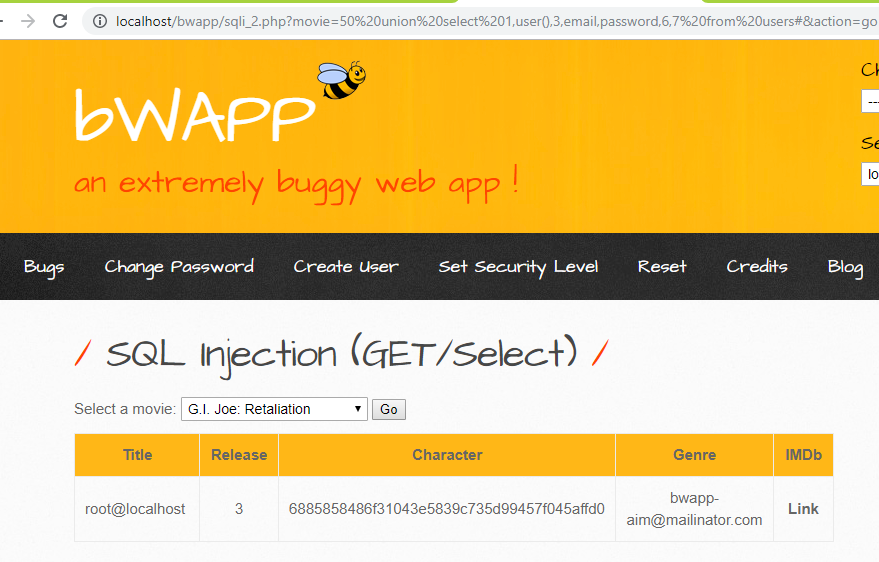Click the Go button
Viewport: 879px width, 562px height.
(388, 410)
